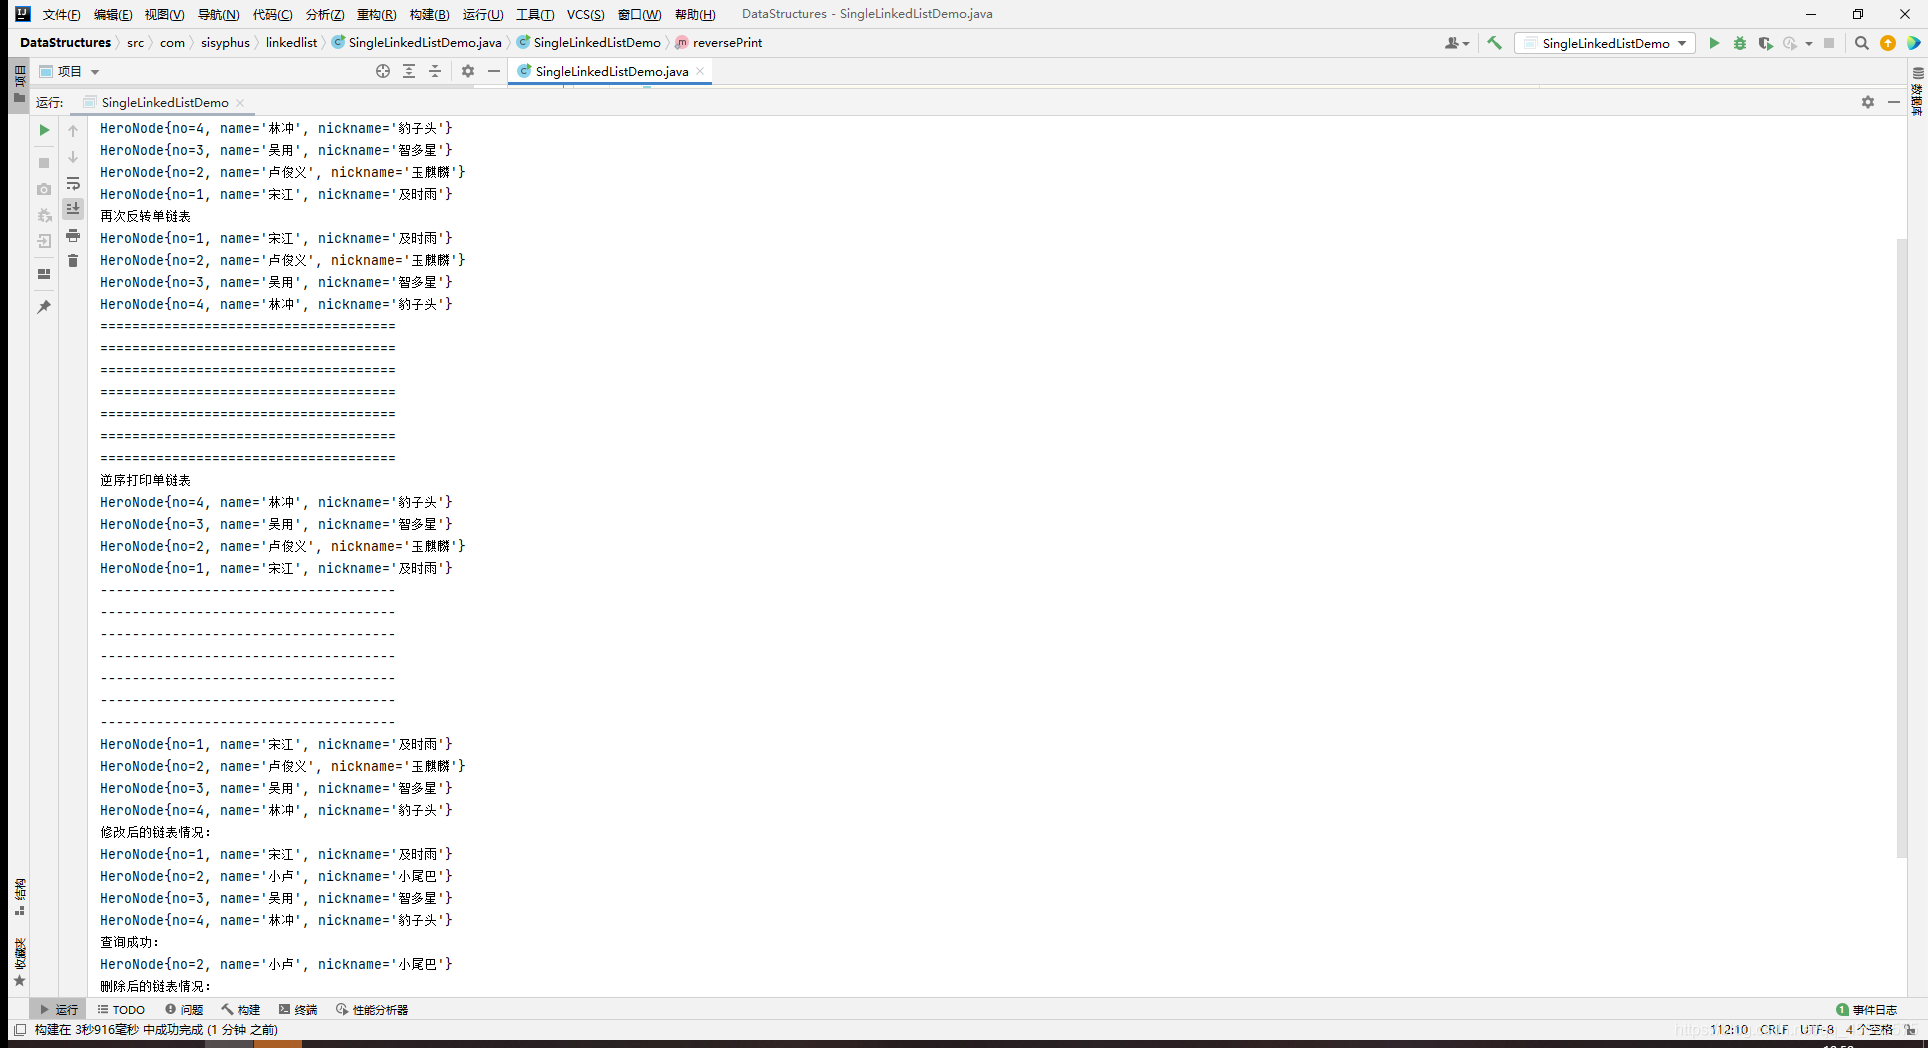
Task: Open the 文件(F) menu
Action: click(61, 14)
